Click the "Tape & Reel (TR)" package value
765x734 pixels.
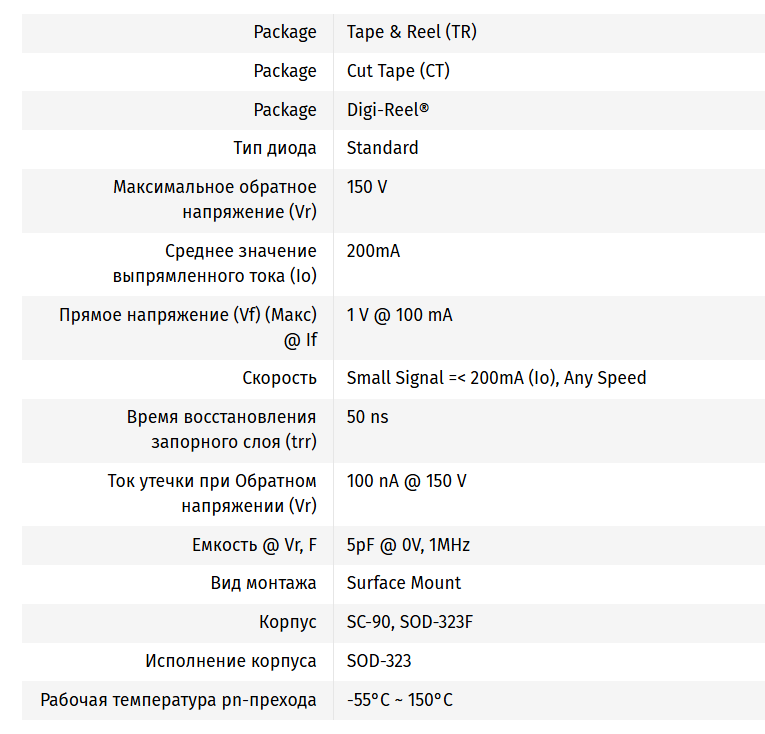point(411,32)
